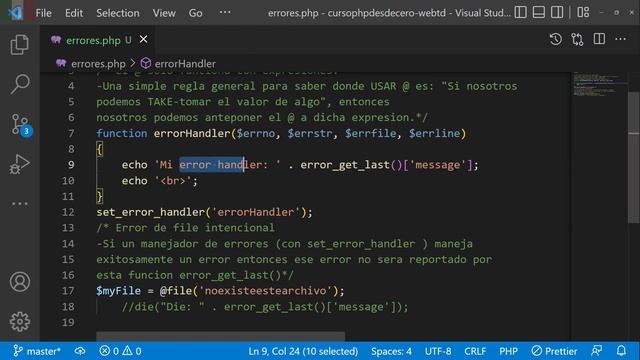Toggle the primary side bar layout
This screenshot has width=640, height=360.
[x=520, y=12]
